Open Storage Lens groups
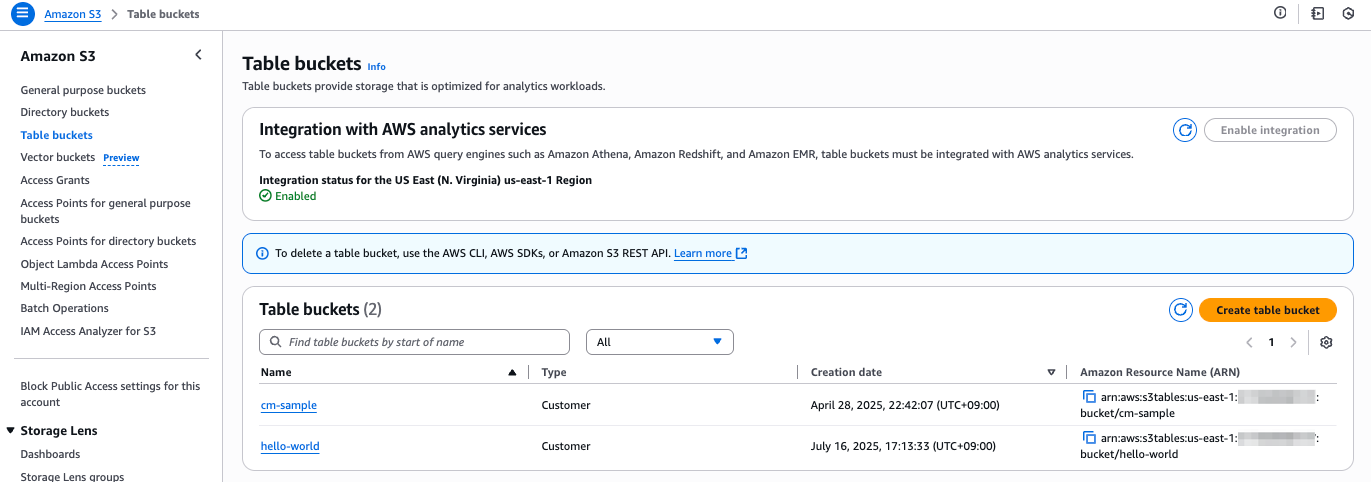 click(72, 476)
